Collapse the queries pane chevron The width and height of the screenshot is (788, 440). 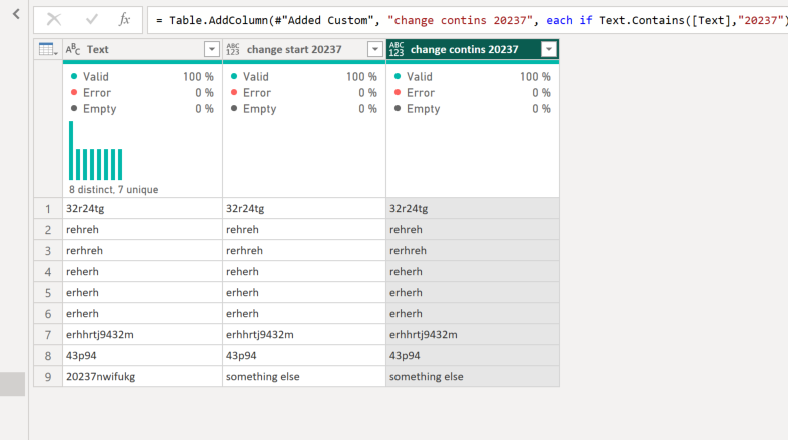click(x=16, y=14)
